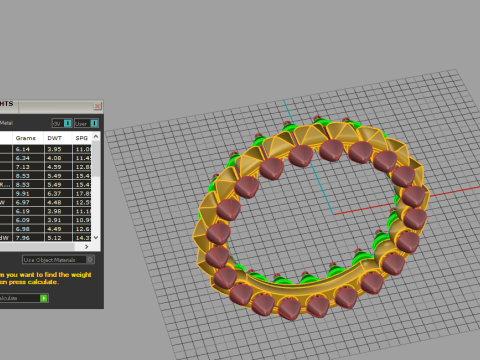Toggle Use Object Materials option

(x=58, y=260)
